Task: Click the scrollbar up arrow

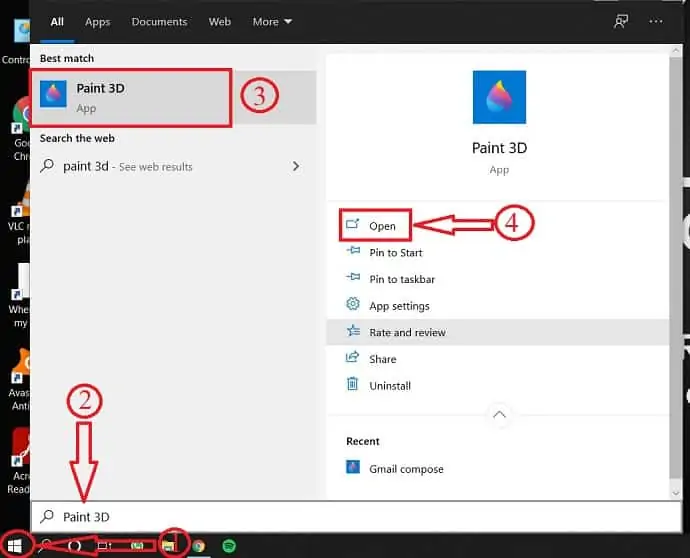Action: click(x=675, y=51)
